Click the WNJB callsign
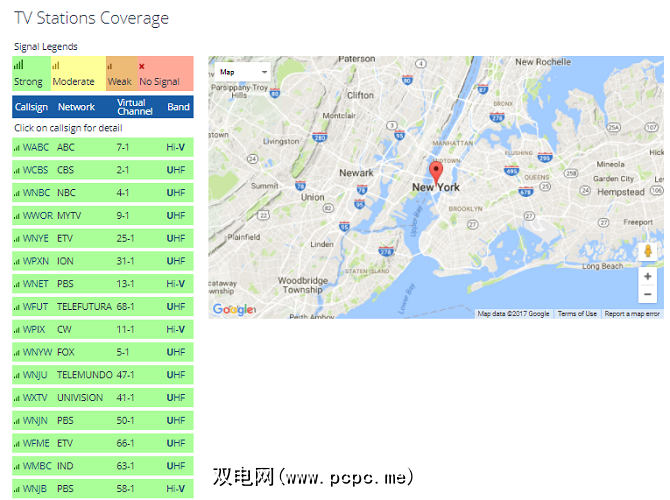Screen dimensions: 670x500 (x=35, y=488)
